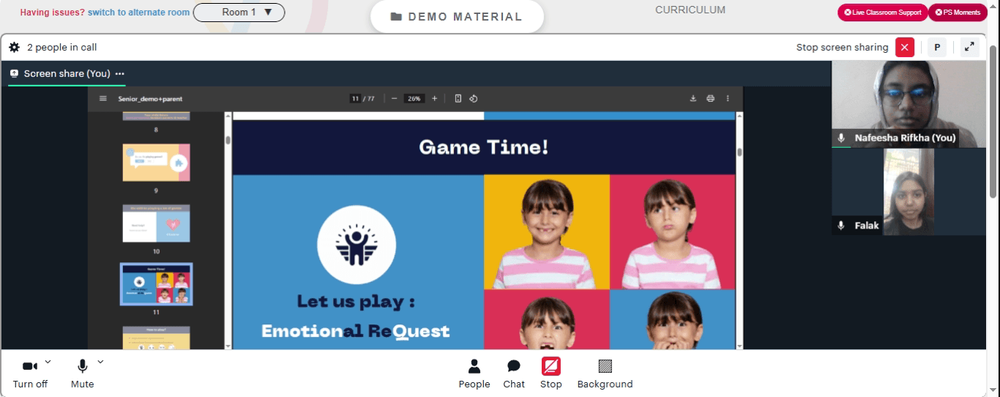Print the PDF document
The width and height of the screenshot is (1000, 397).
[710, 98]
